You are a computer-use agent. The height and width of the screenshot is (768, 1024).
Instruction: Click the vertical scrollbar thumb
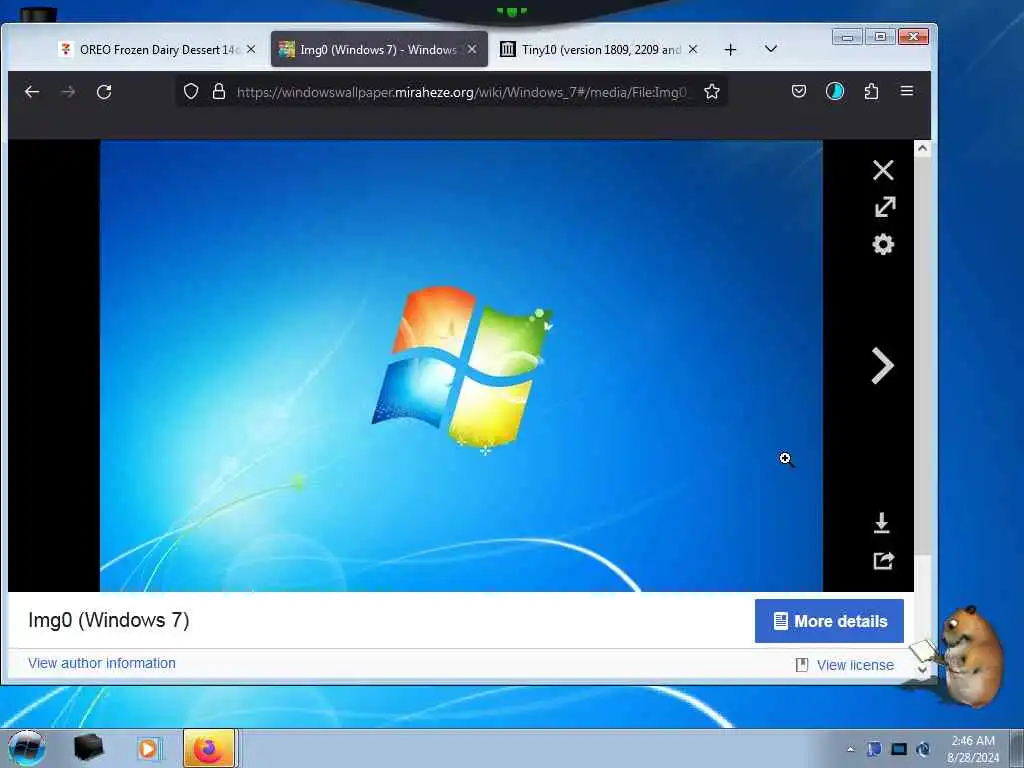922,356
